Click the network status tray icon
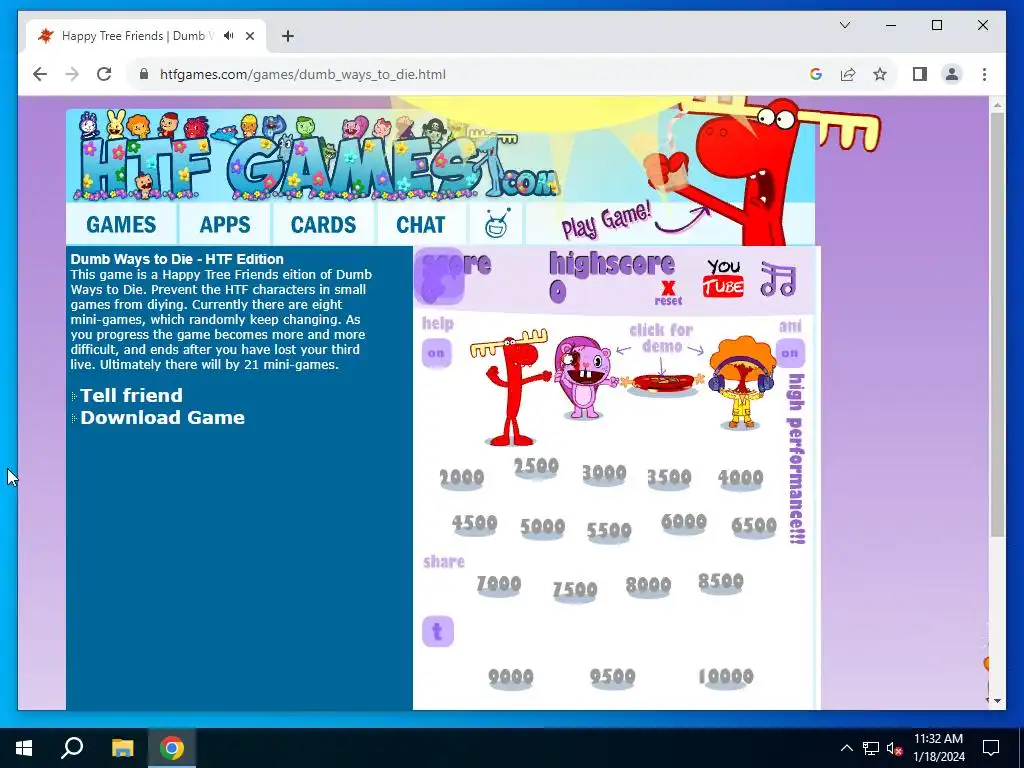Viewport: 1024px width, 768px height. [x=871, y=748]
